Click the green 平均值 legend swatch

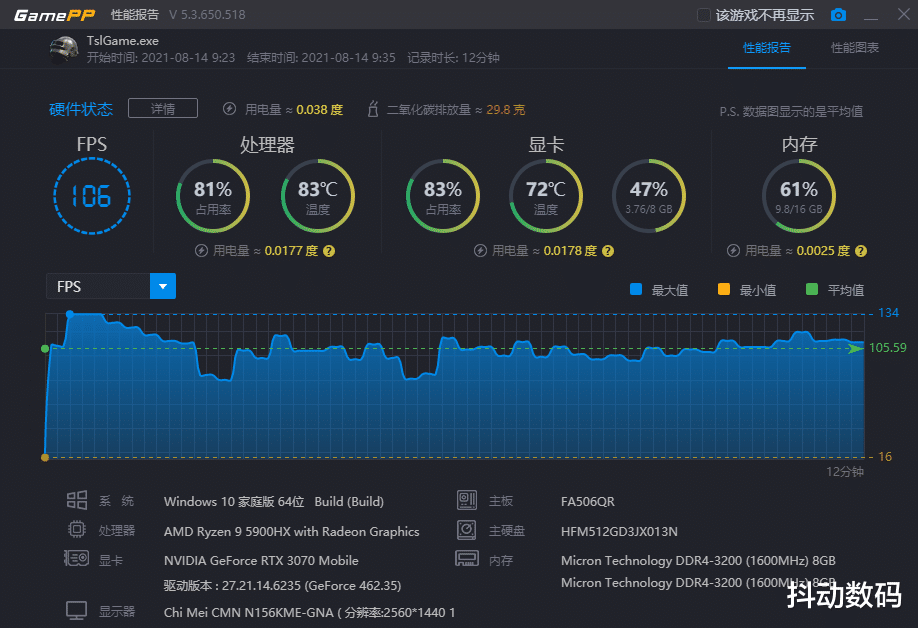[811, 289]
